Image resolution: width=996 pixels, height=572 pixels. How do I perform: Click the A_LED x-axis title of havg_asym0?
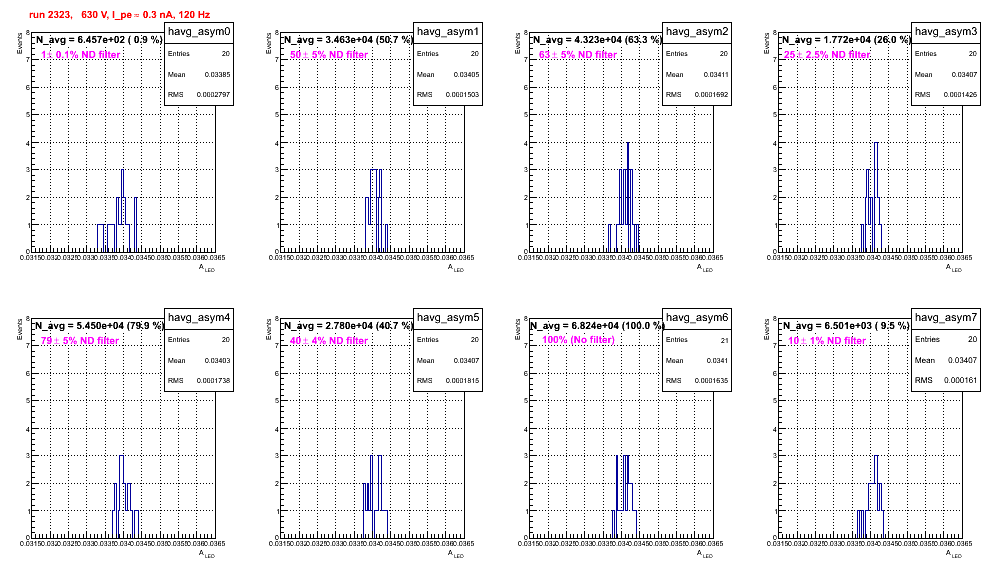point(207,268)
